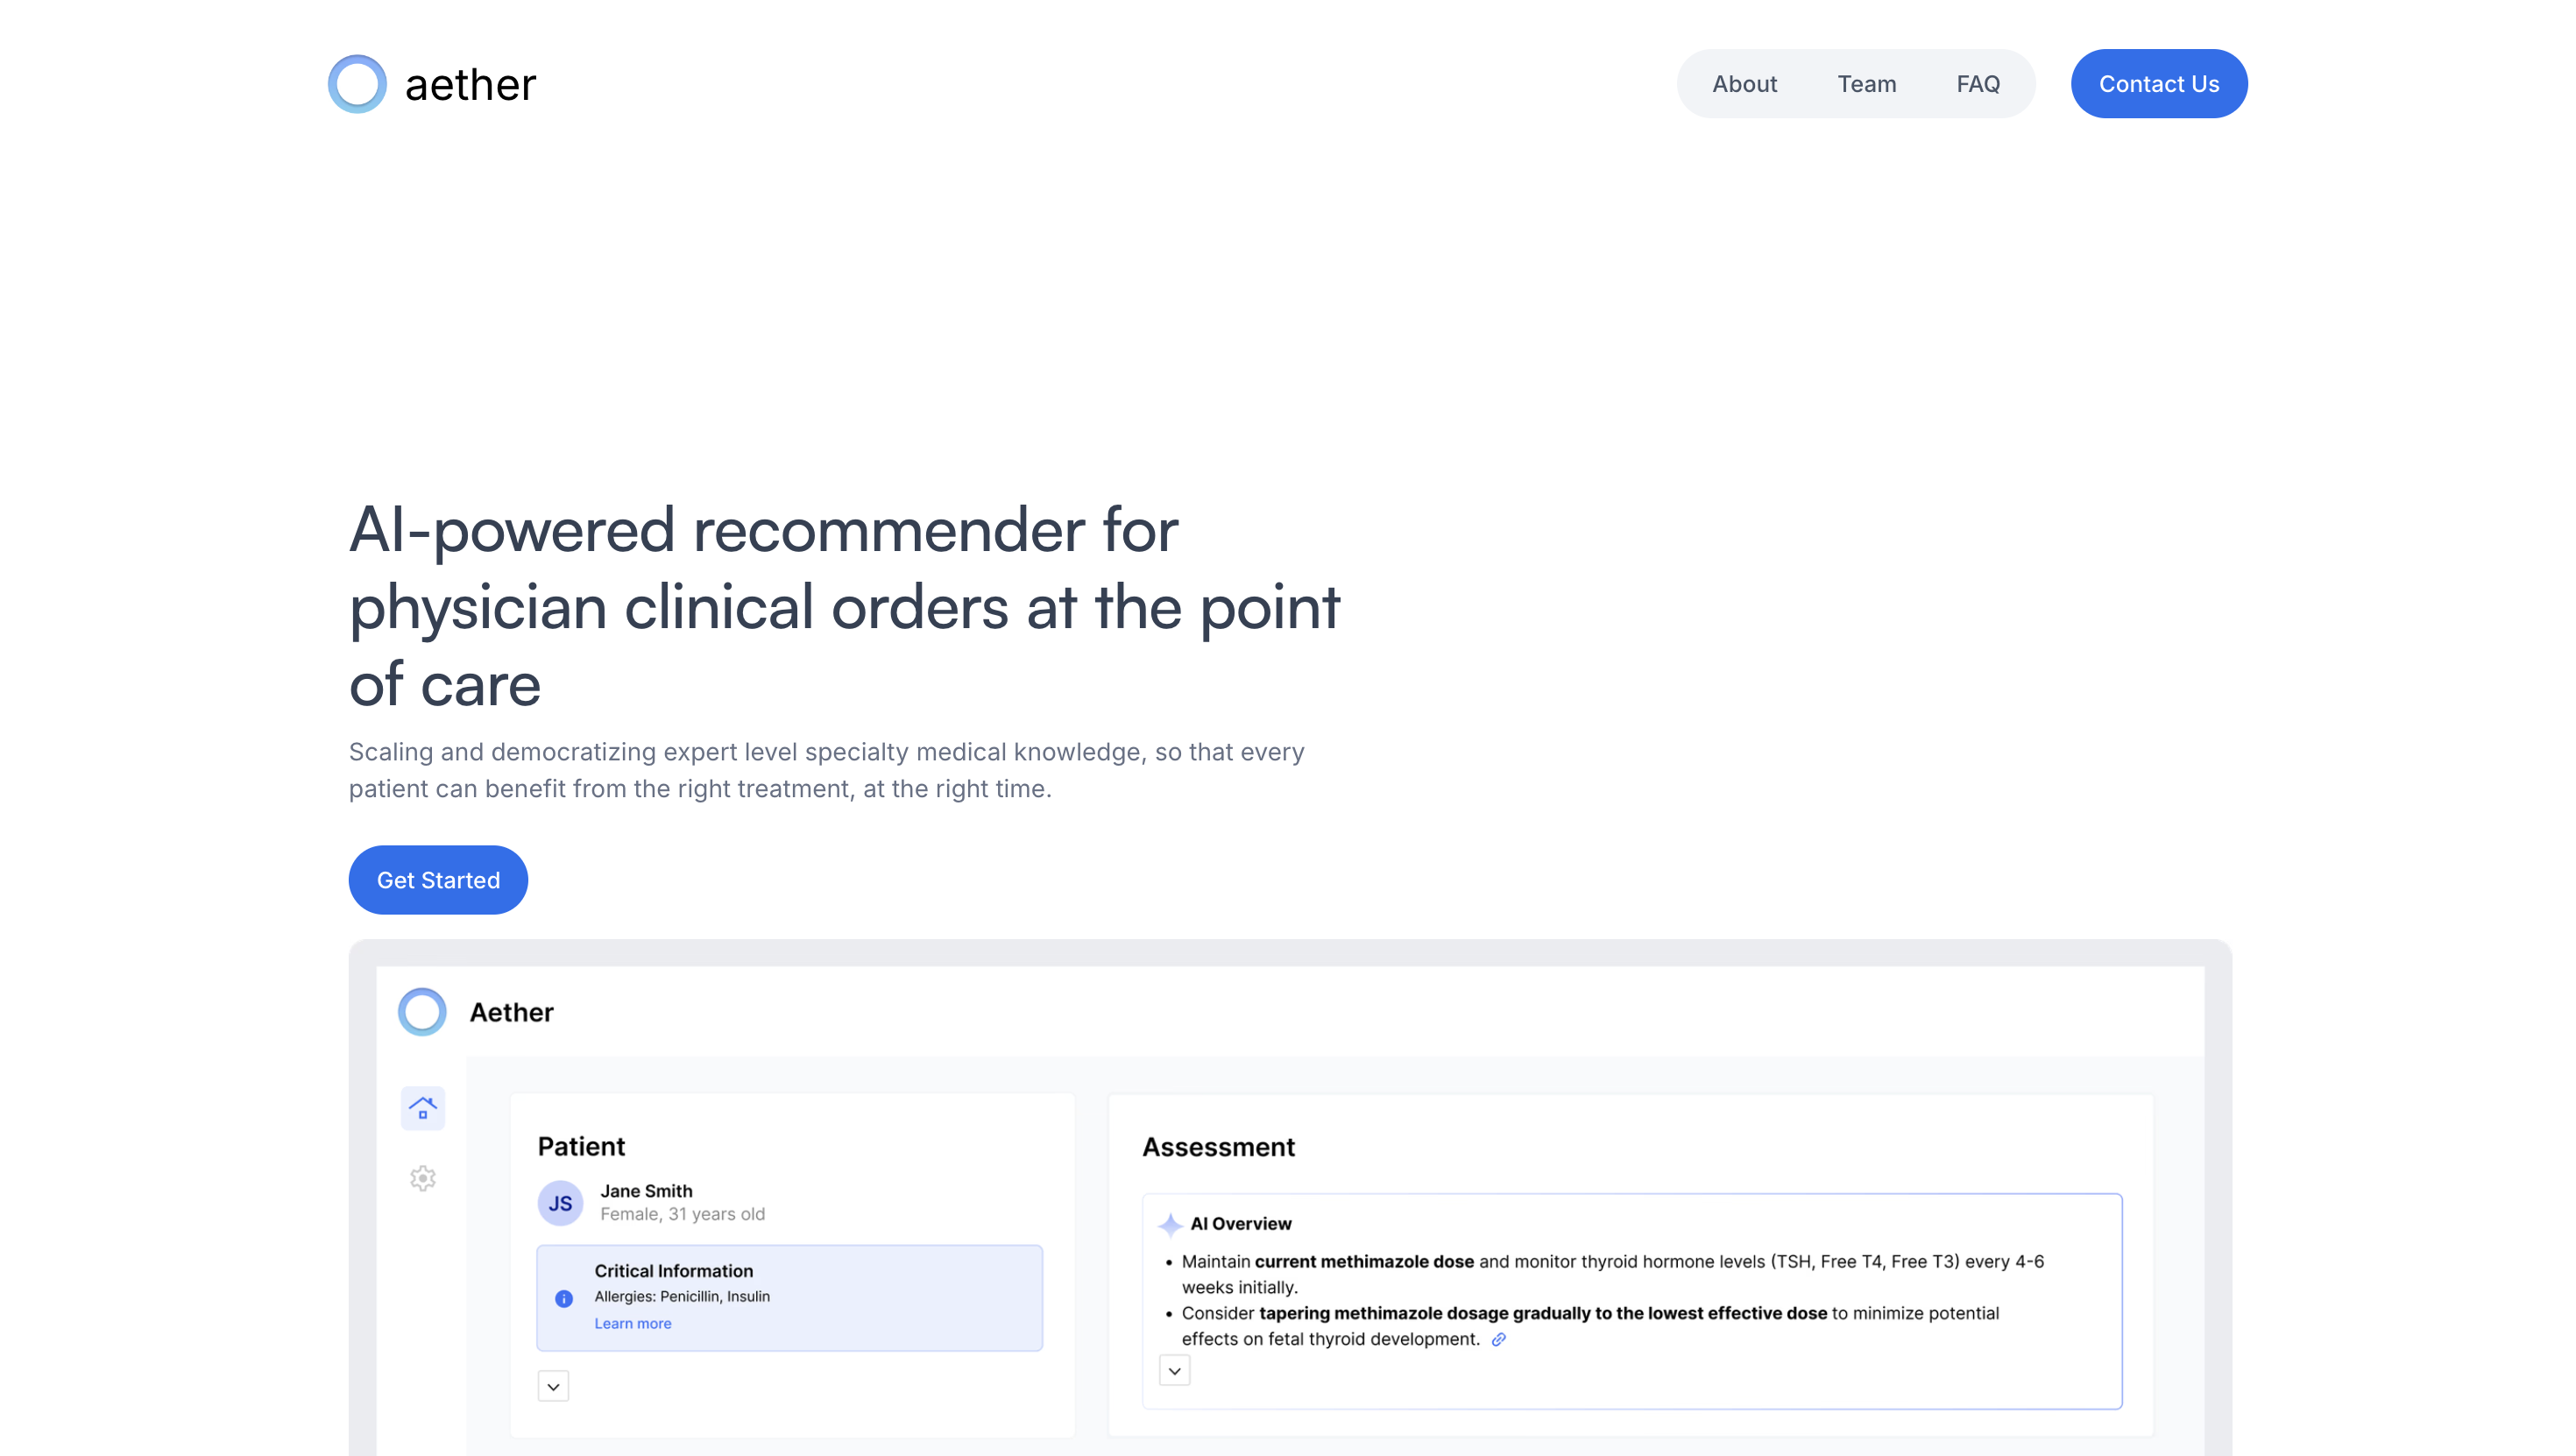Click the Assessment panel heading
This screenshot has width=2576, height=1456.
pyautogui.click(x=1219, y=1146)
